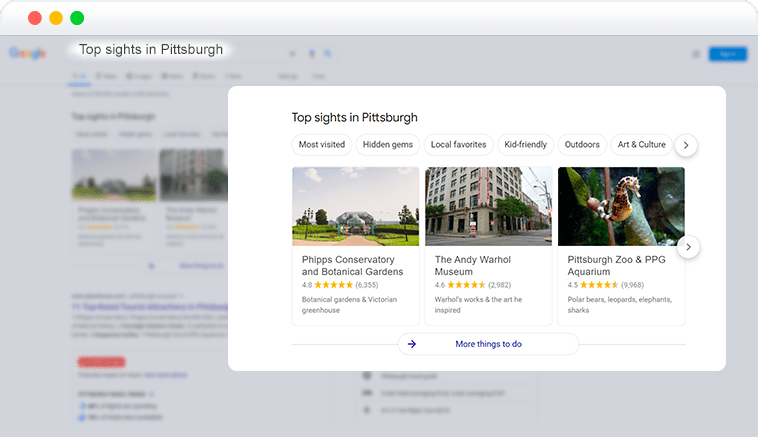The height and width of the screenshot is (437, 758).
Task: Select the Hidden gems filter chip
Action: click(388, 145)
